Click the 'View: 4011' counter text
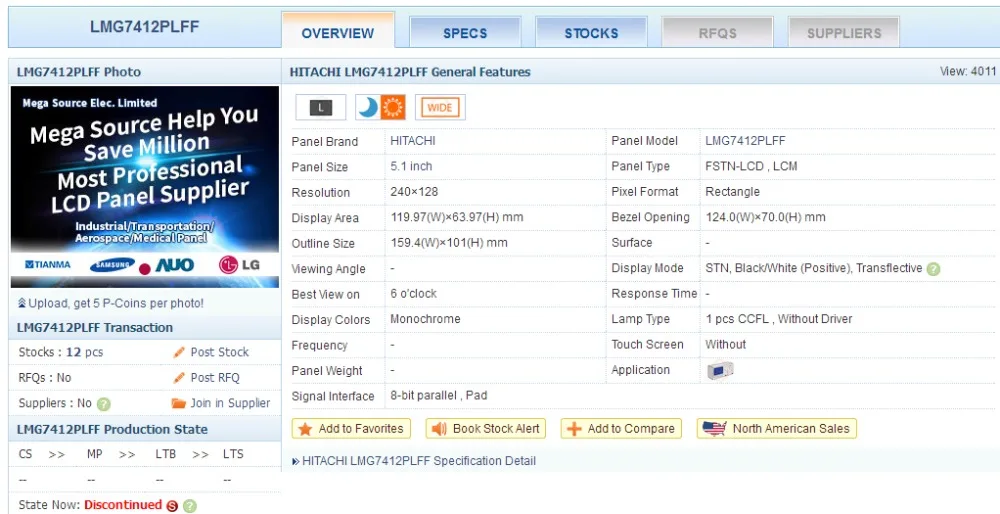This screenshot has height=514, width=1000. pos(967,71)
